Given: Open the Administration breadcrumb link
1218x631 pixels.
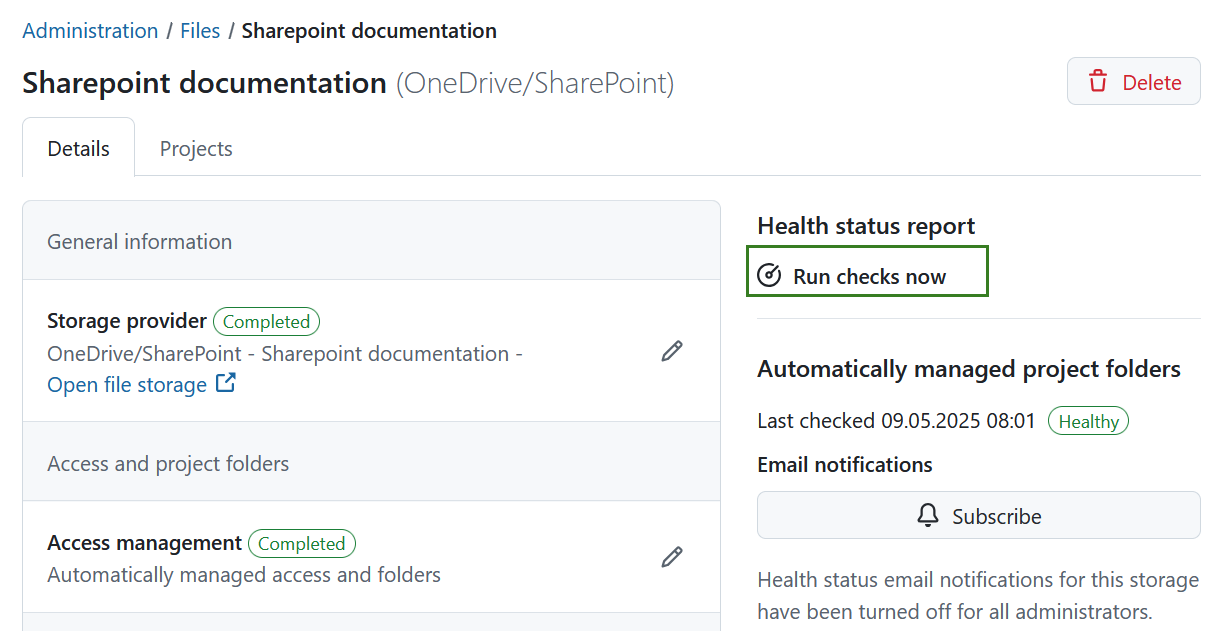Looking at the screenshot, I should tap(90, 31).
